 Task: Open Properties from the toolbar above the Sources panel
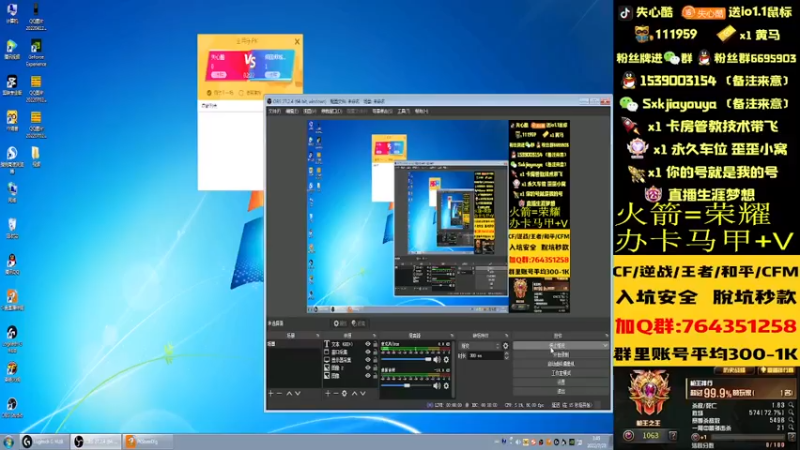340,323
